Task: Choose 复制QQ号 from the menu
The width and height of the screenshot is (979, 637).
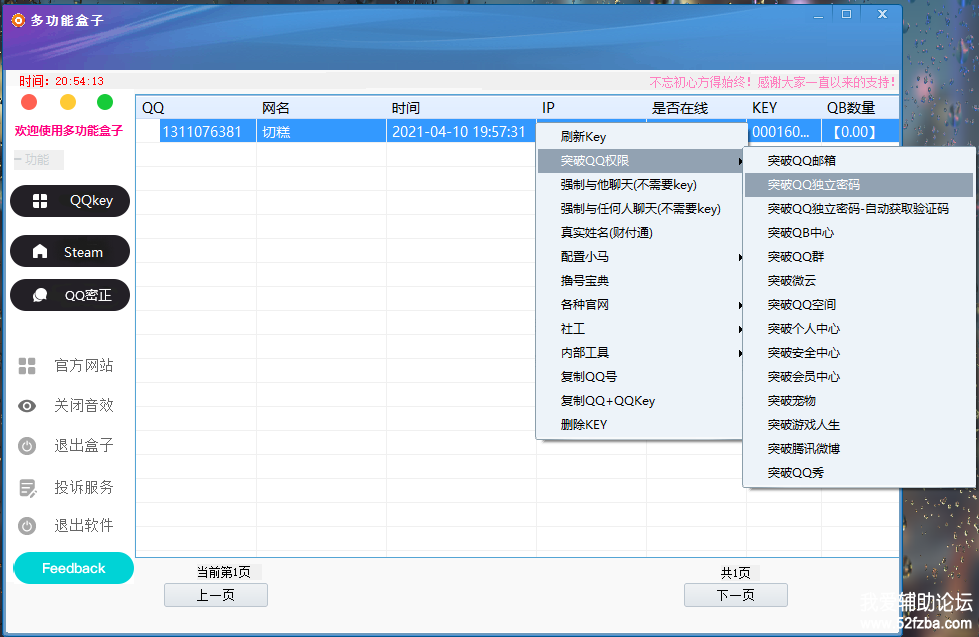Action: coord(640,377)
